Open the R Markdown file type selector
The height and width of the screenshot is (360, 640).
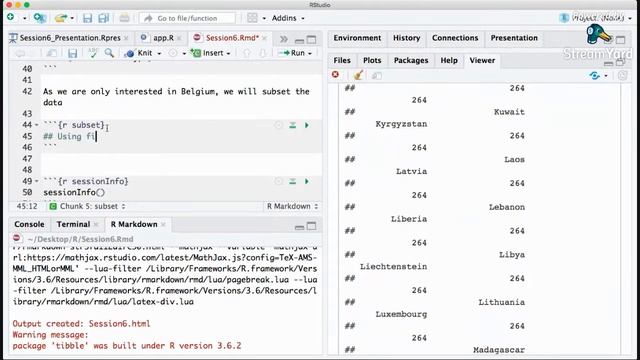(x=292, y=207)
